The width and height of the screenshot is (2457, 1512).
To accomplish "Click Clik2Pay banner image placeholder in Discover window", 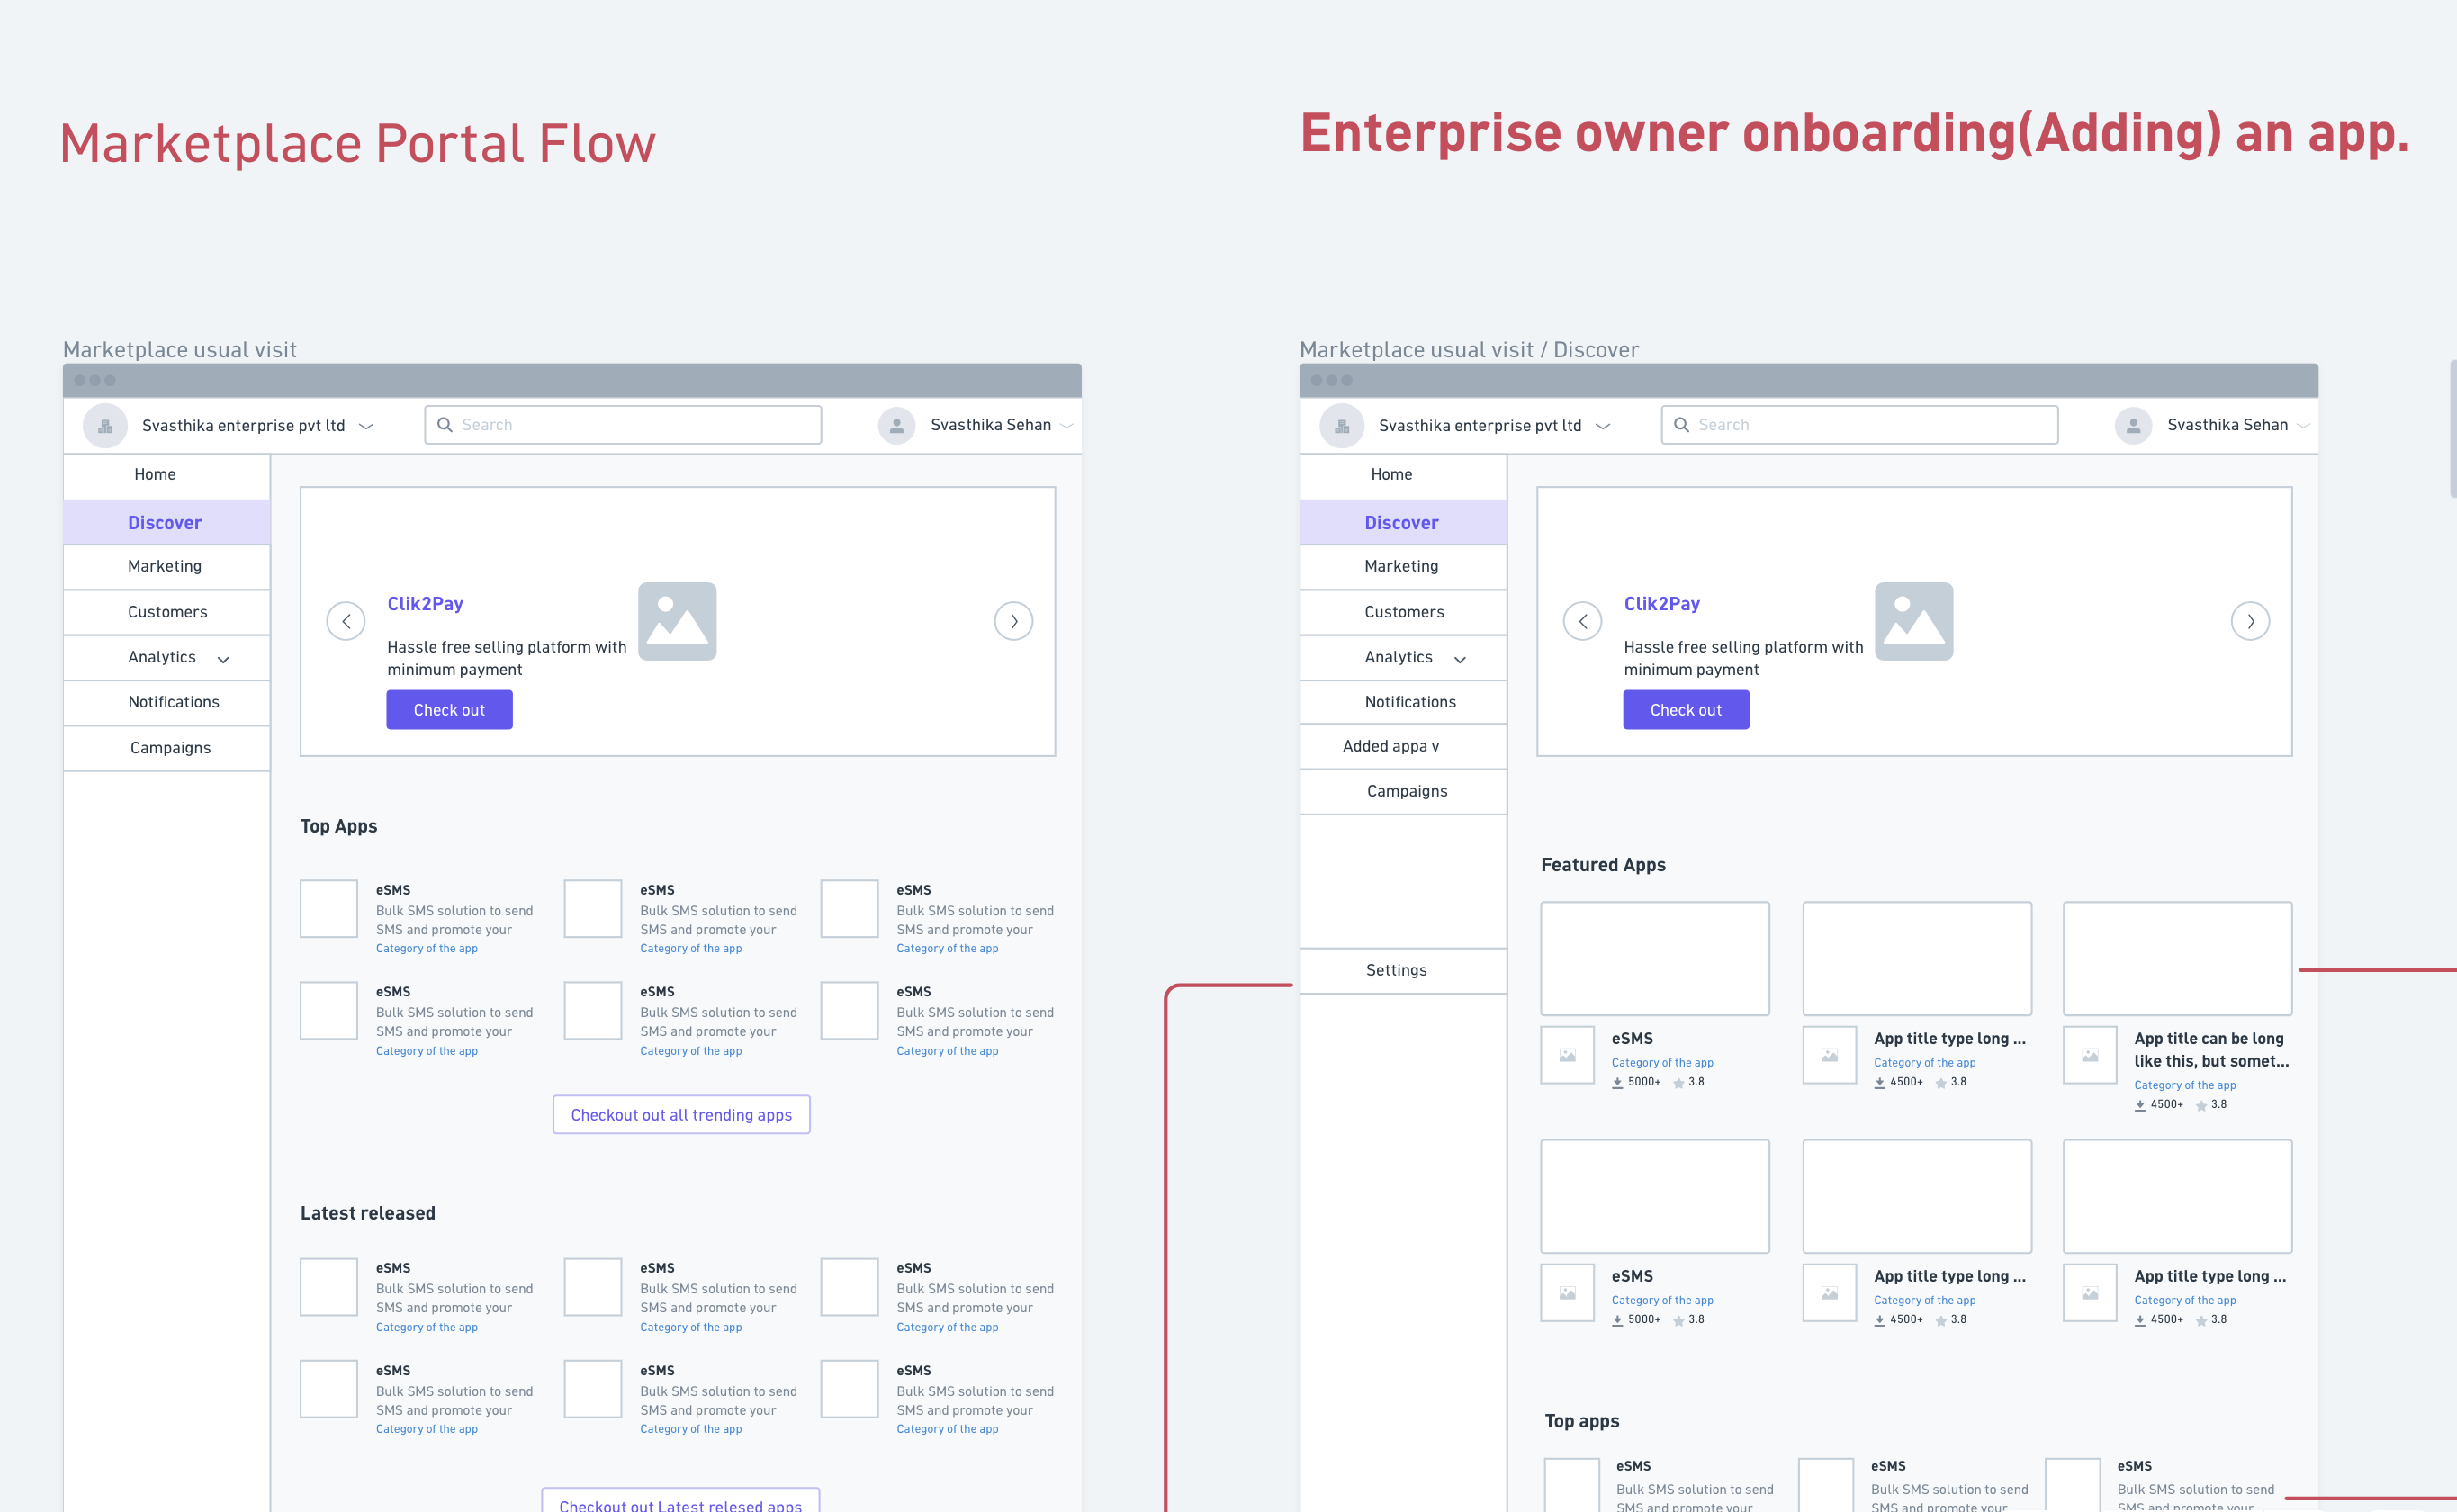I will pyautogui.click(x=1914, y=621).
